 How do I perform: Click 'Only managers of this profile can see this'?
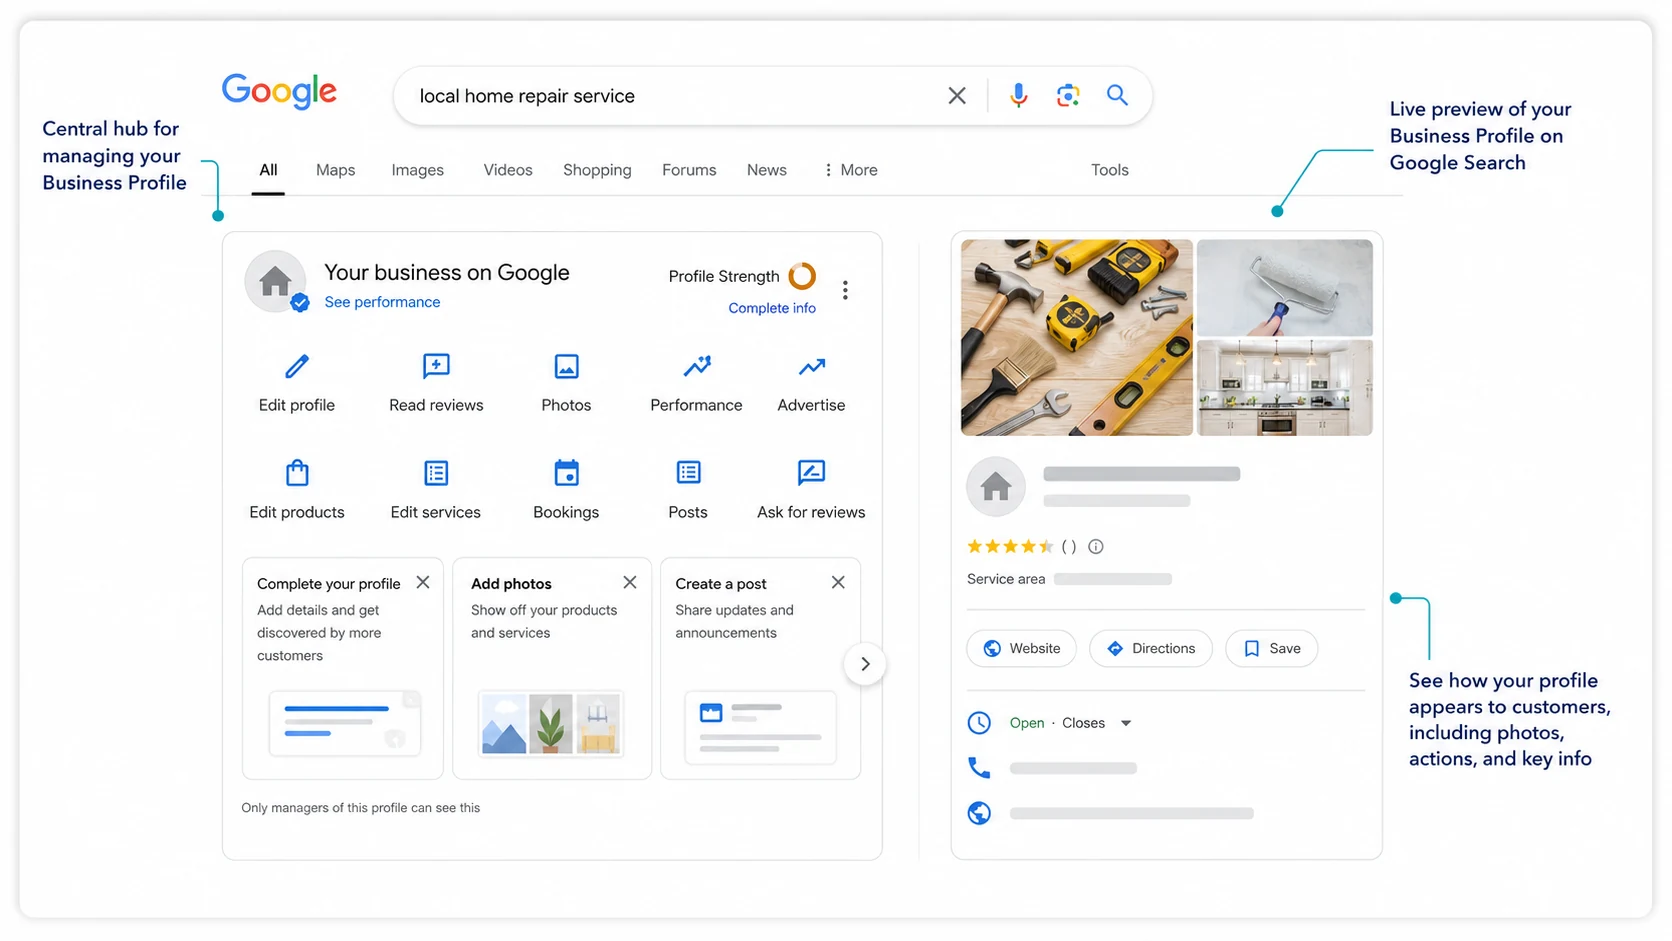click(361, 808)
